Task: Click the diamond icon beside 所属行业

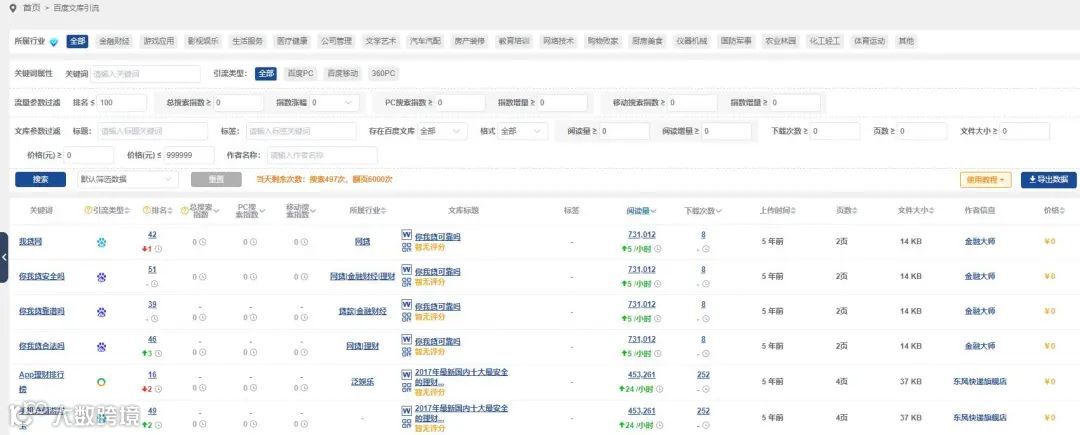Action: (x=54, y=42)
